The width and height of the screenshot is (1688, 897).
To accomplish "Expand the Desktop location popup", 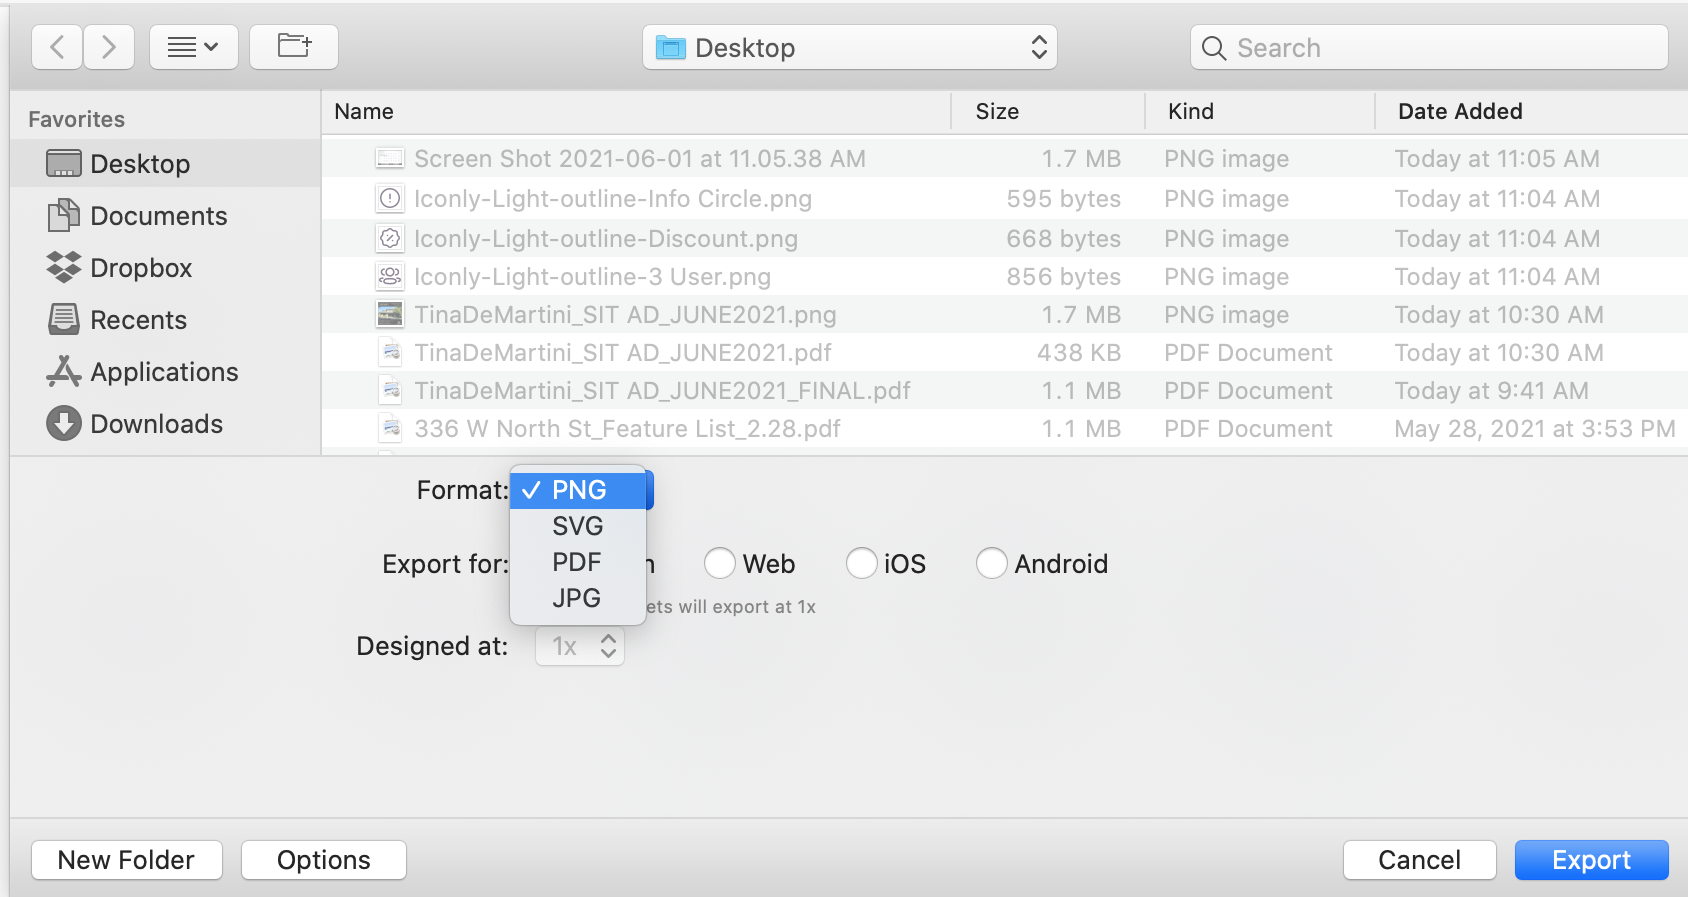I will click(849, 48).
